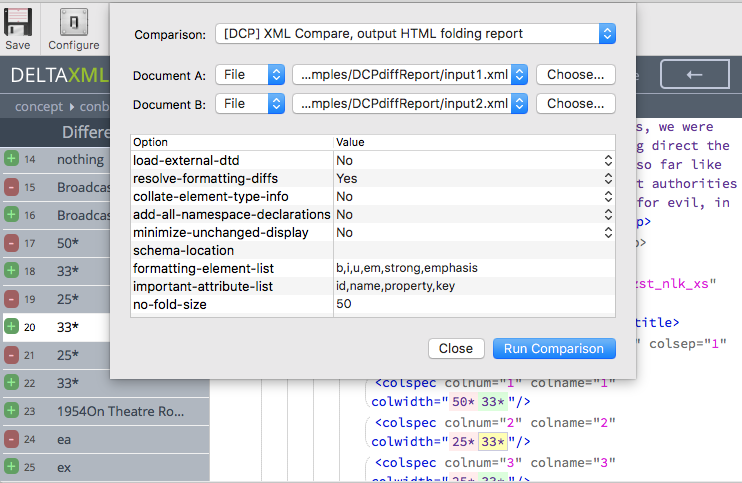This screenshot has height=483, width=742.
Task: Click green plus icon on row 14
Action: click(11, 159)
